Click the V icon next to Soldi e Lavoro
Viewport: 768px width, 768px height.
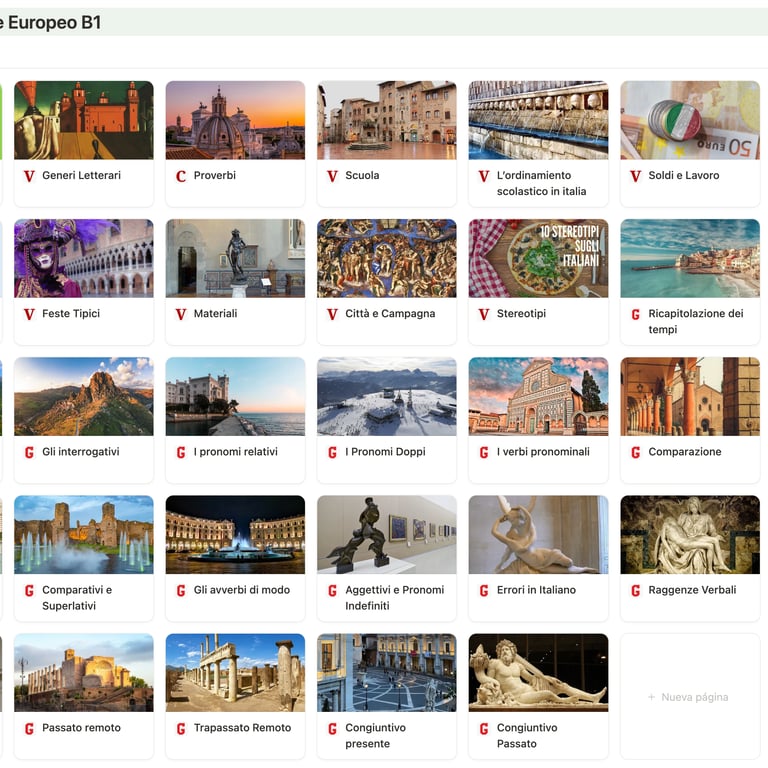[635, 176]
